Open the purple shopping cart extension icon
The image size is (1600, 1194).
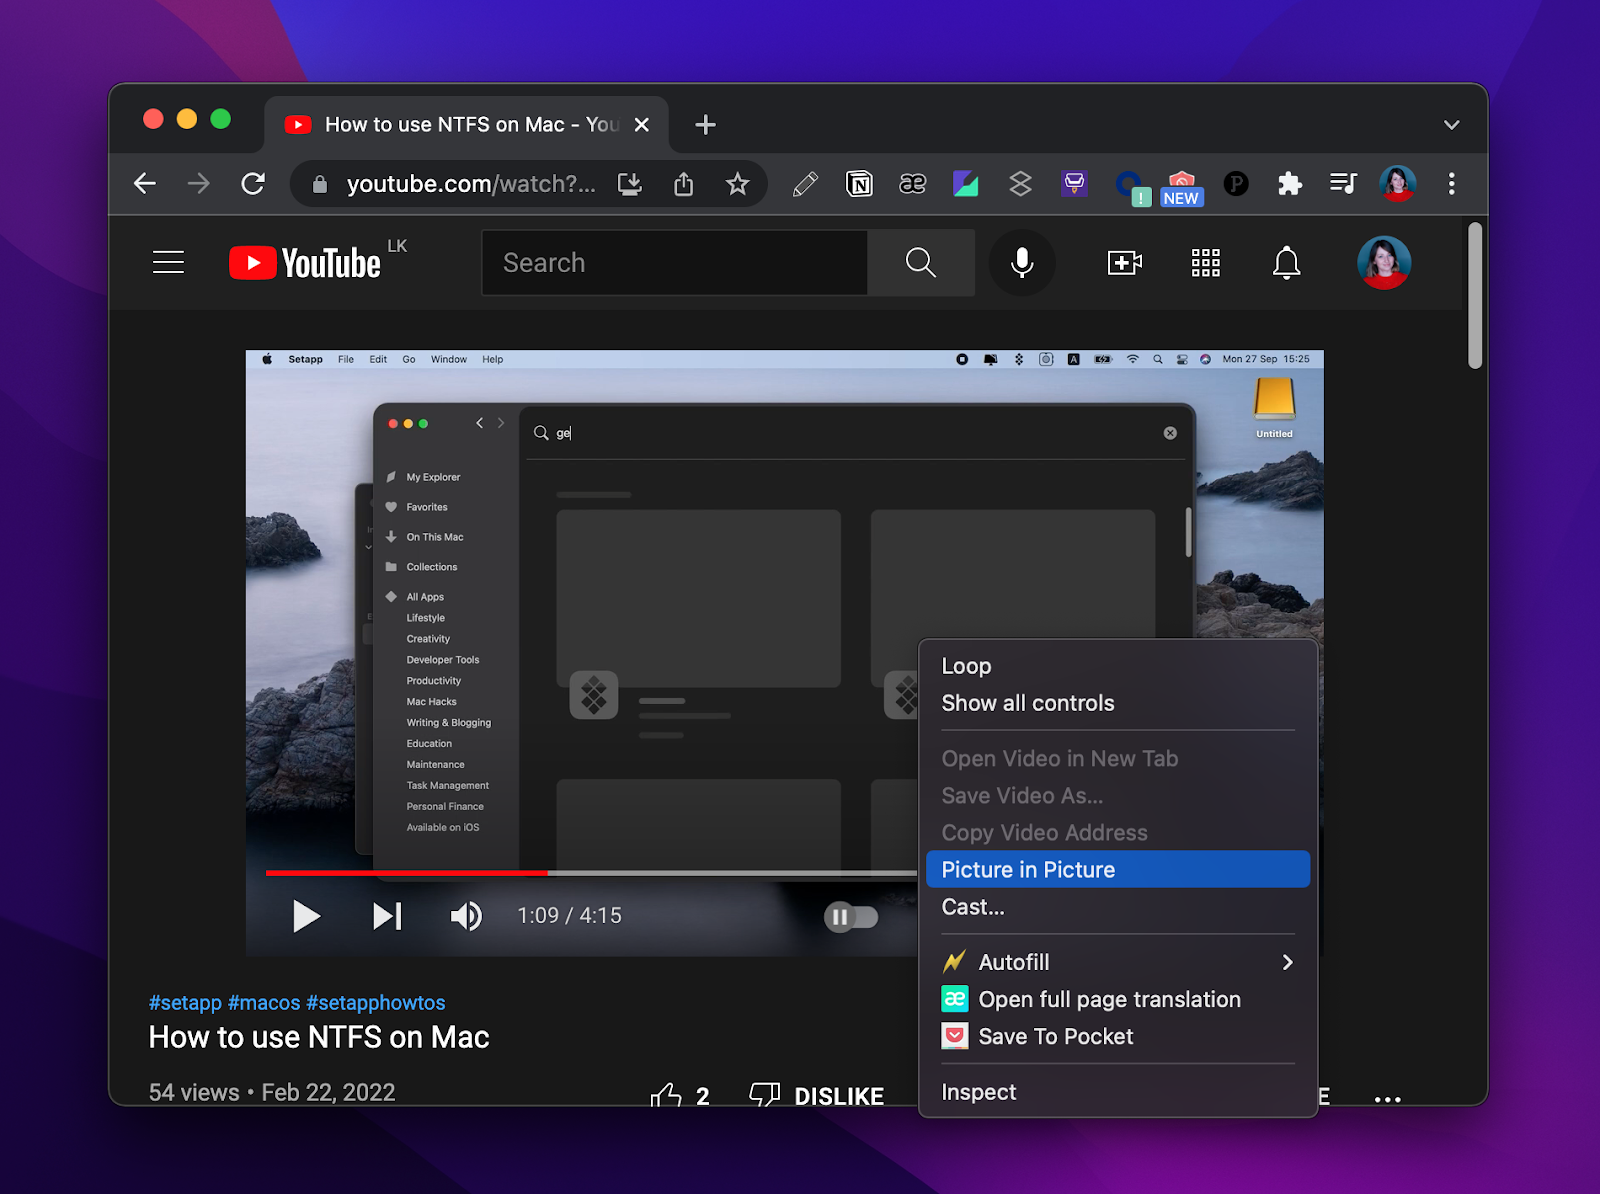coord(1074,184)
